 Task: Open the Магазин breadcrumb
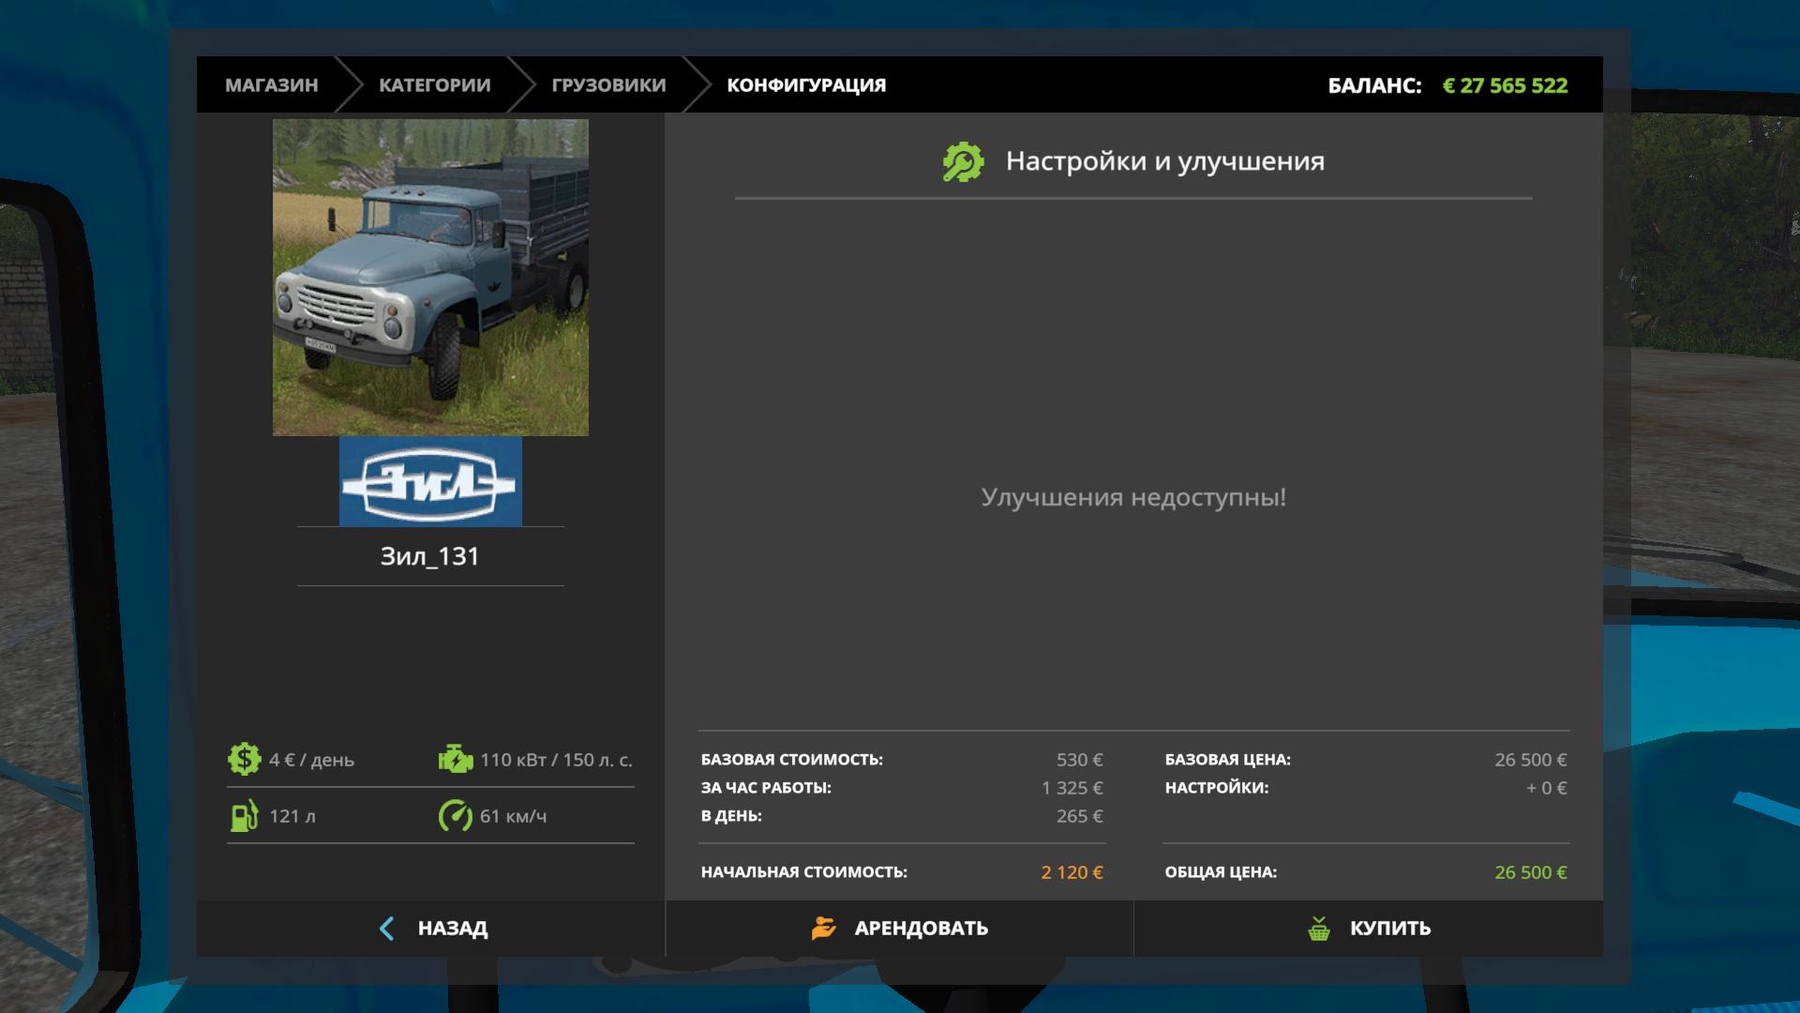(271, 85)
